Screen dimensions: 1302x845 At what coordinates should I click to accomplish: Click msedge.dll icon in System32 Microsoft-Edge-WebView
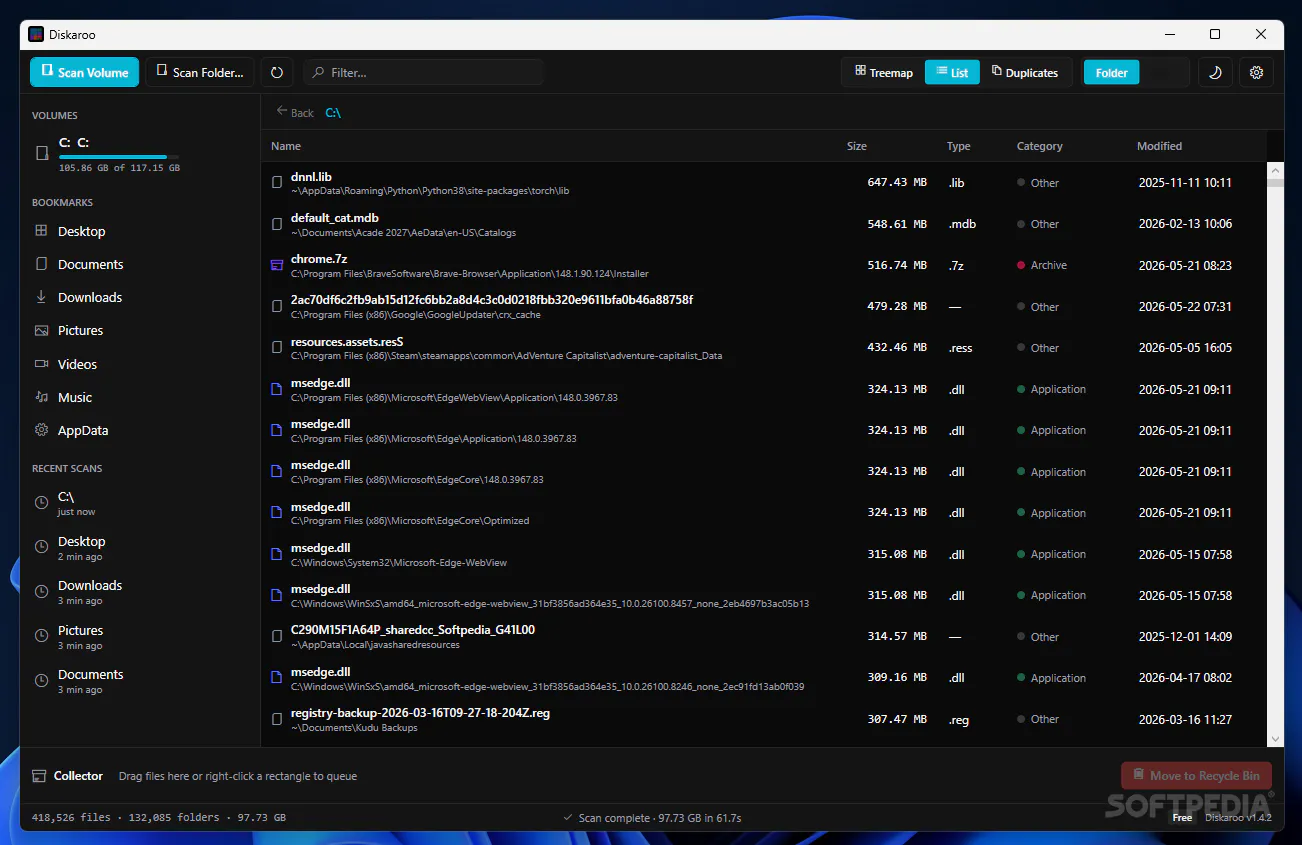click(277, 554)
